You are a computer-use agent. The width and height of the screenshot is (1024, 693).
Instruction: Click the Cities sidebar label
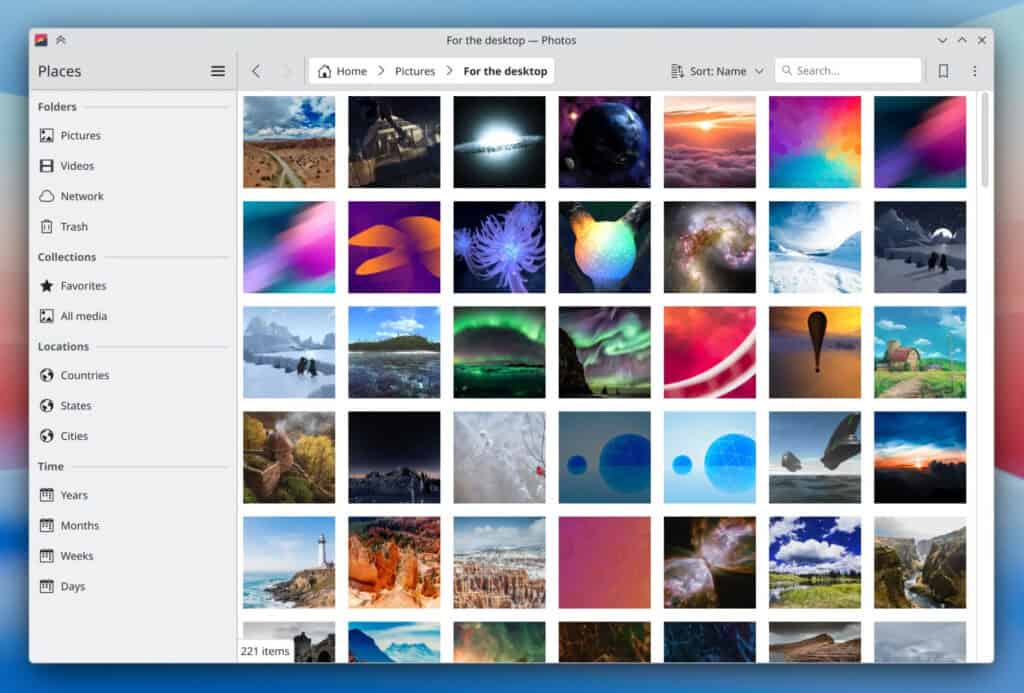coord(74,436)
